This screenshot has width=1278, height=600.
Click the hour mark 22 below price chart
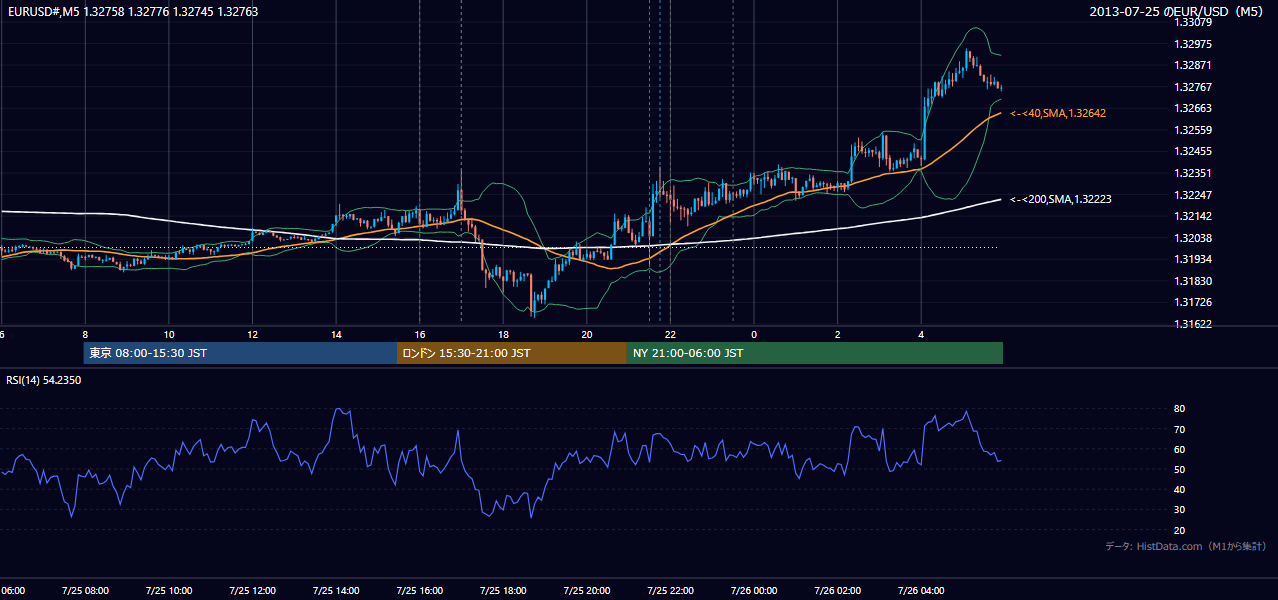(670, 335)
